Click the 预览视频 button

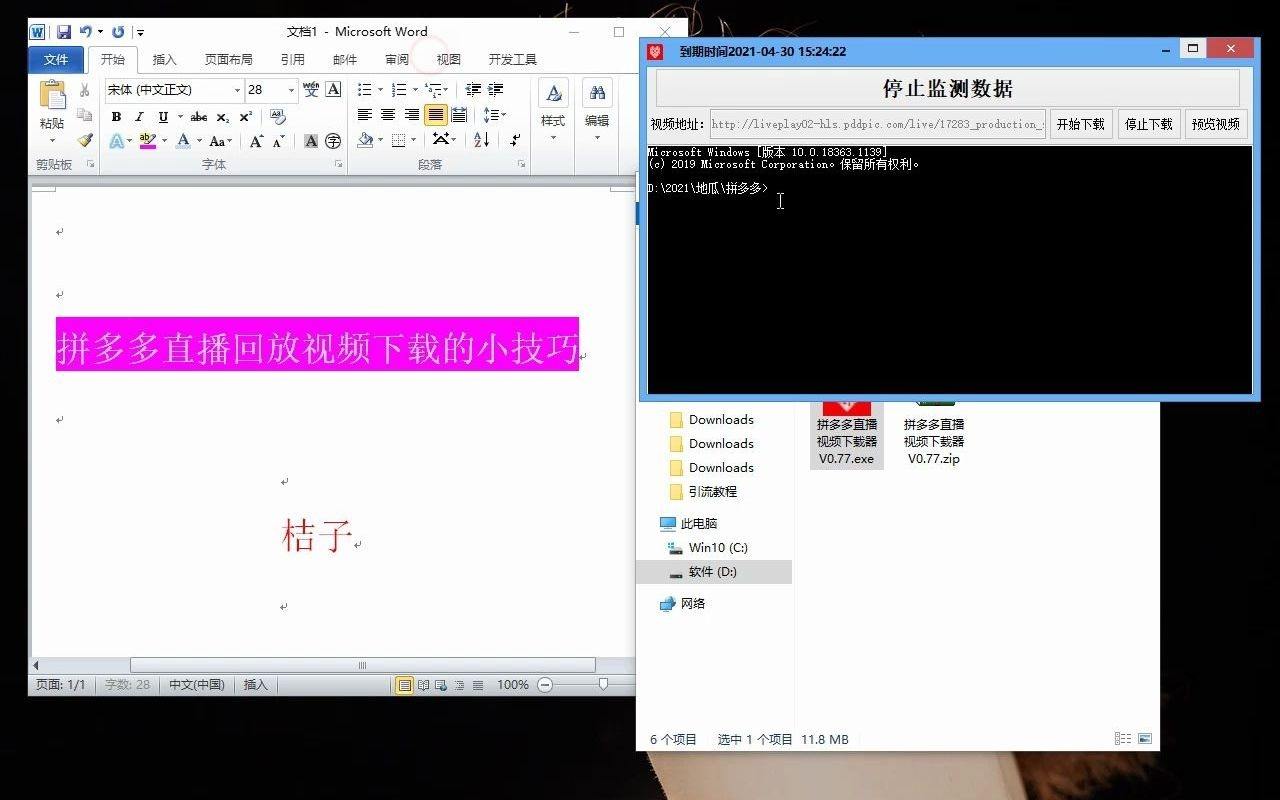pos(1216,125)
